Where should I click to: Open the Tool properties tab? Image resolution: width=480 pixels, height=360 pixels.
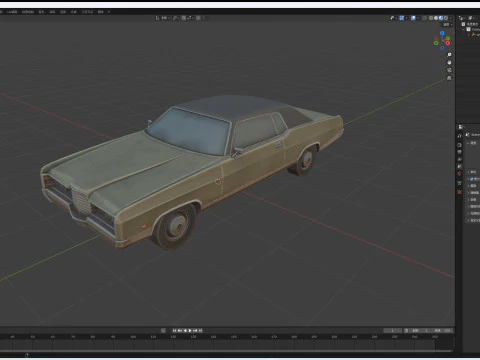459,136
